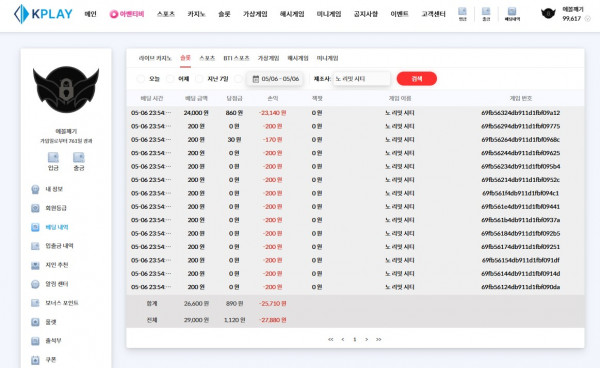The image size is (600, 368).
Task: Click the 24,000 원 bet amount cell
Action: (196, 113)
